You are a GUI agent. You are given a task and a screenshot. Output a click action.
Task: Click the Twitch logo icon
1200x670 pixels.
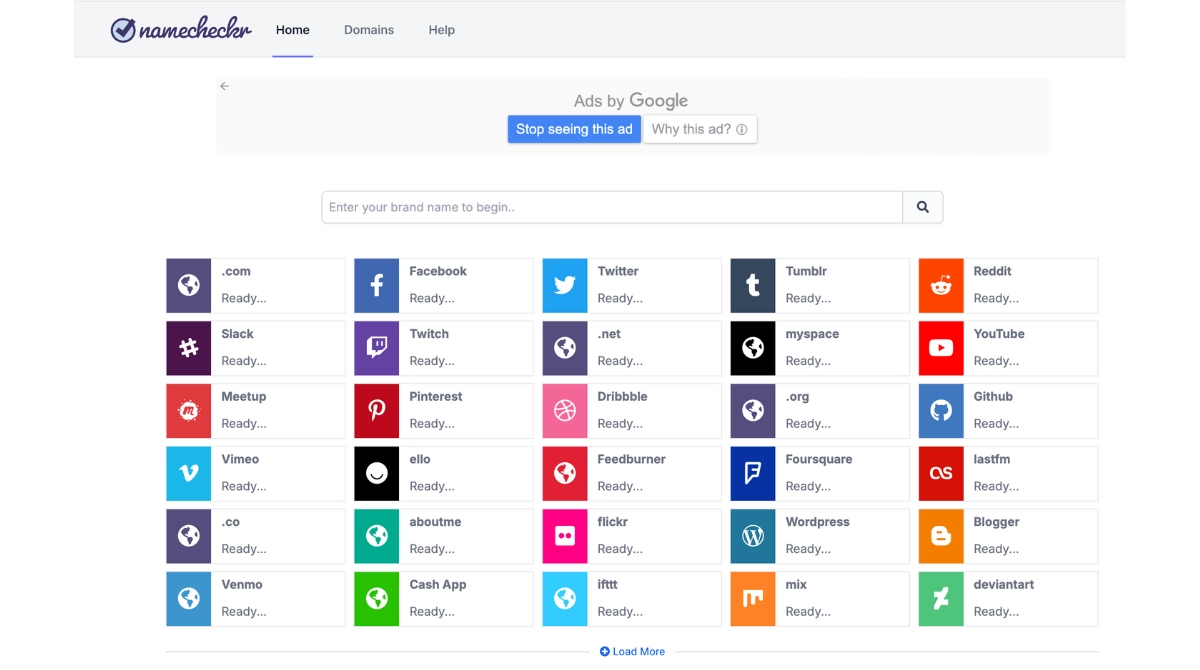point(377,348)
